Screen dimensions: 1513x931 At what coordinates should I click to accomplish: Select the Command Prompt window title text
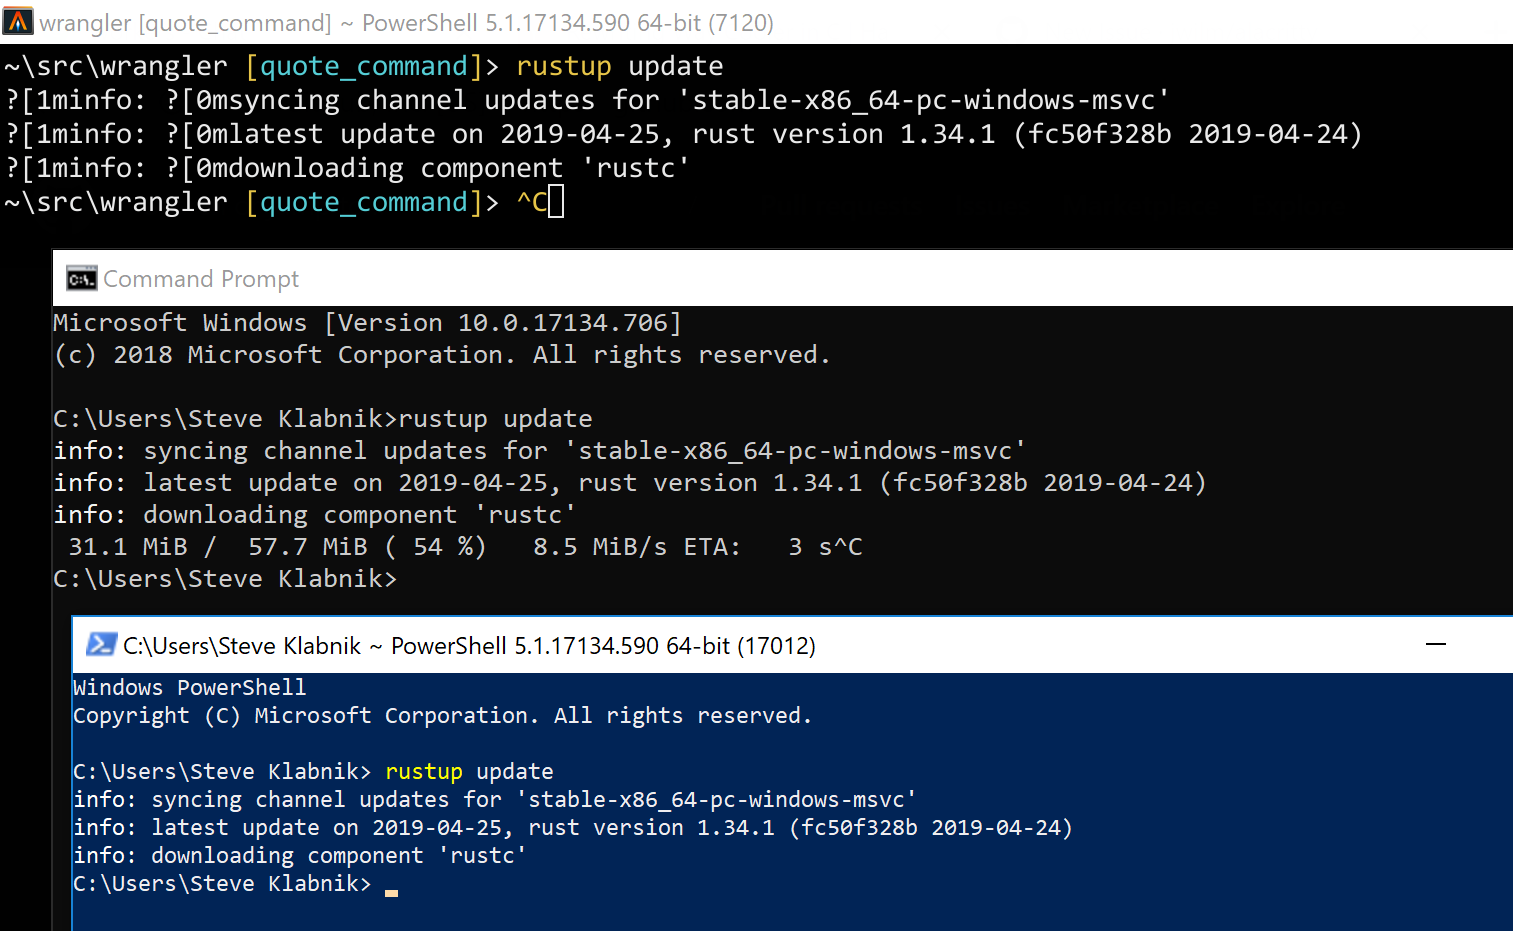click(200, 278)
